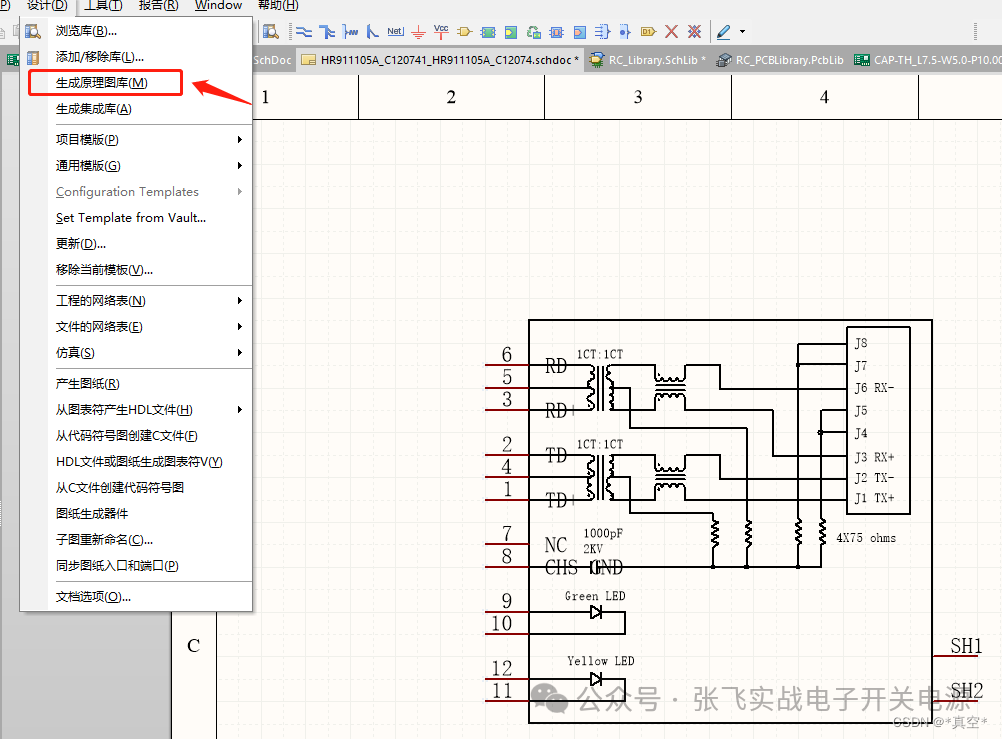Open the drawing pen dropdown arrow
The height and width of the screenshot is (739, 1002).
tap(740, 31)
